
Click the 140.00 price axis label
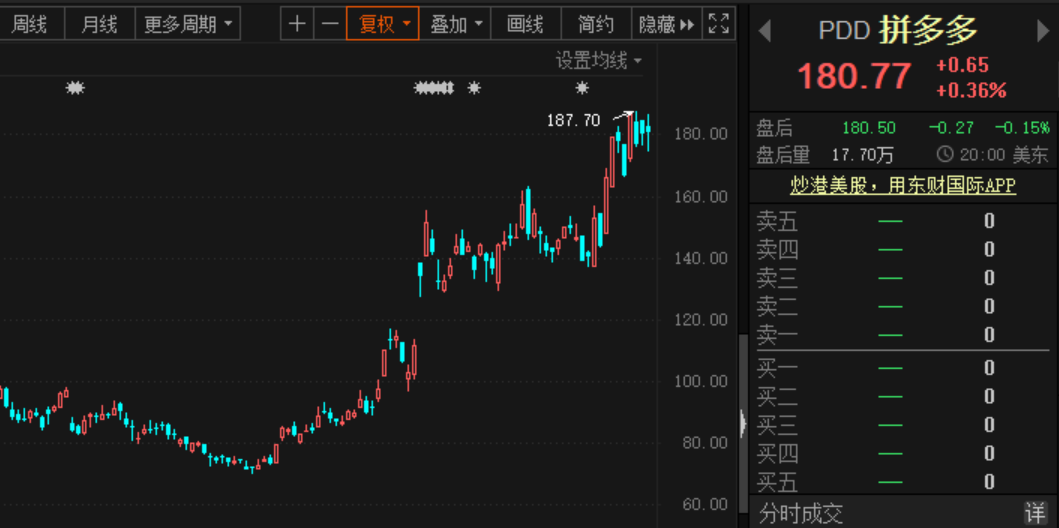coord(701,258)
